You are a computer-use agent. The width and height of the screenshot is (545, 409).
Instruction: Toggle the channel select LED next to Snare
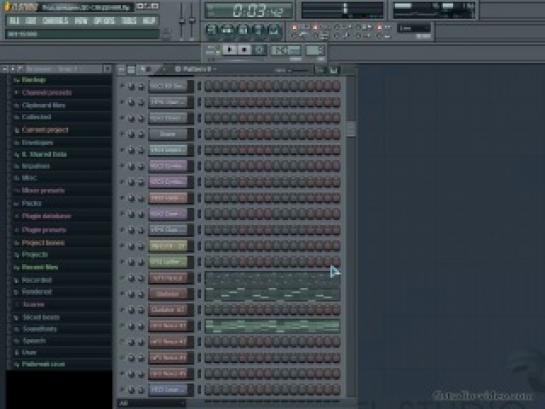(199, 134)
